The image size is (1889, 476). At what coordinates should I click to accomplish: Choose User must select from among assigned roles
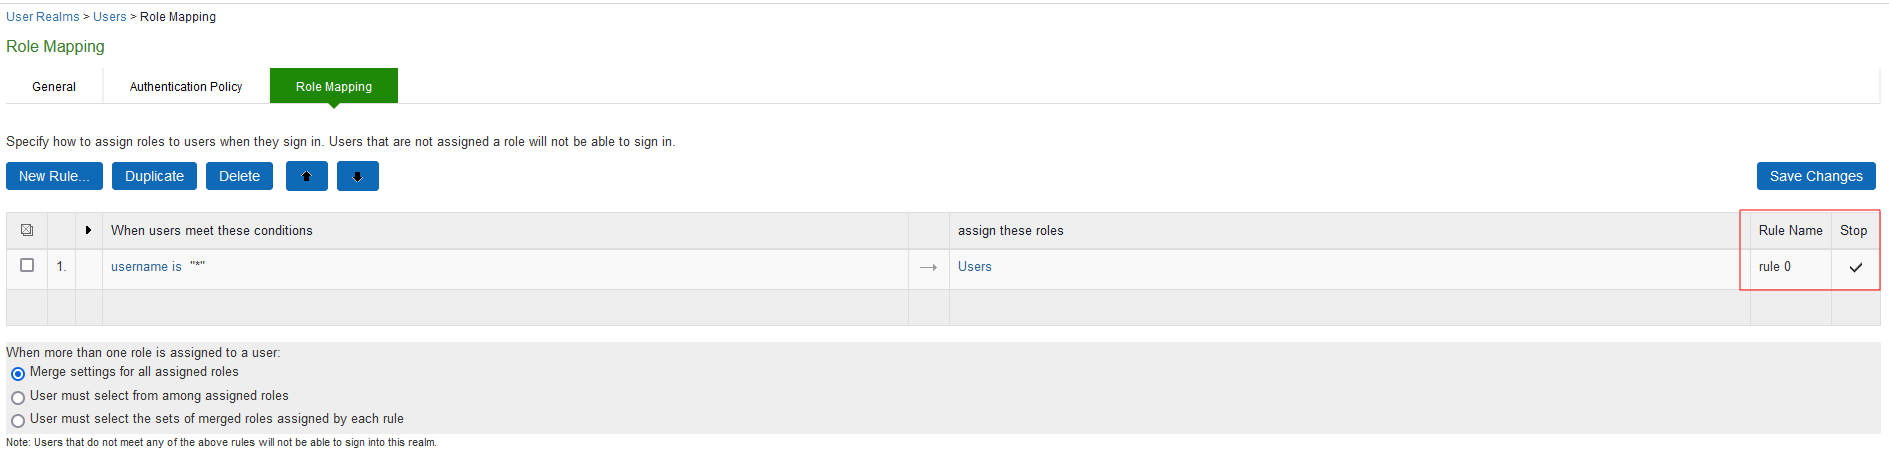18,397
